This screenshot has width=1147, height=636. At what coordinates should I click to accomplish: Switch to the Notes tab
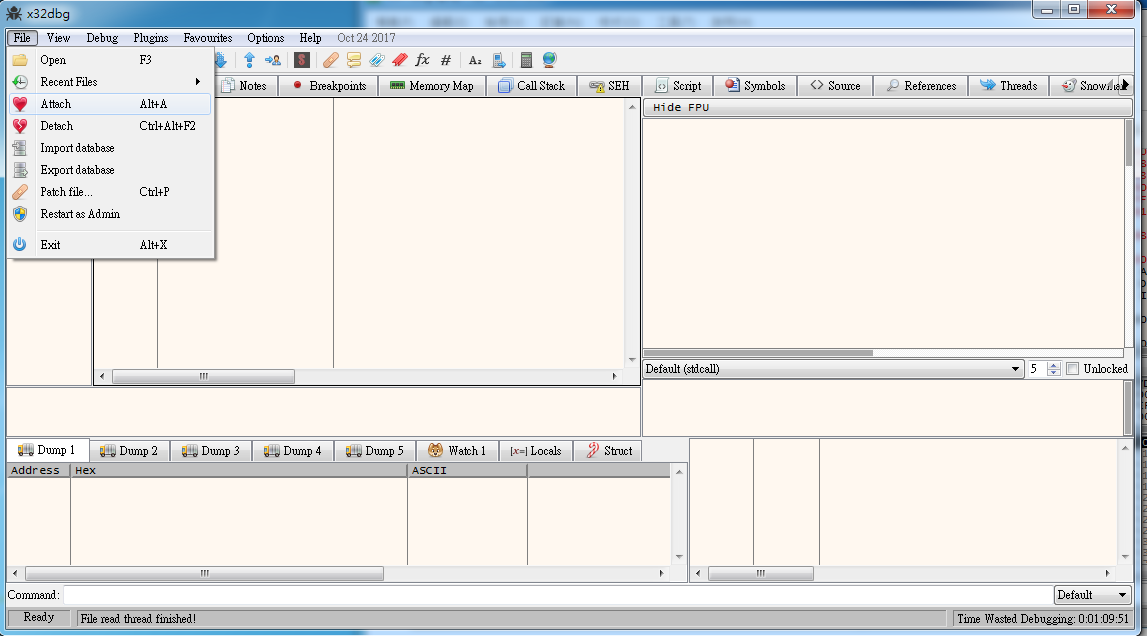245,86
